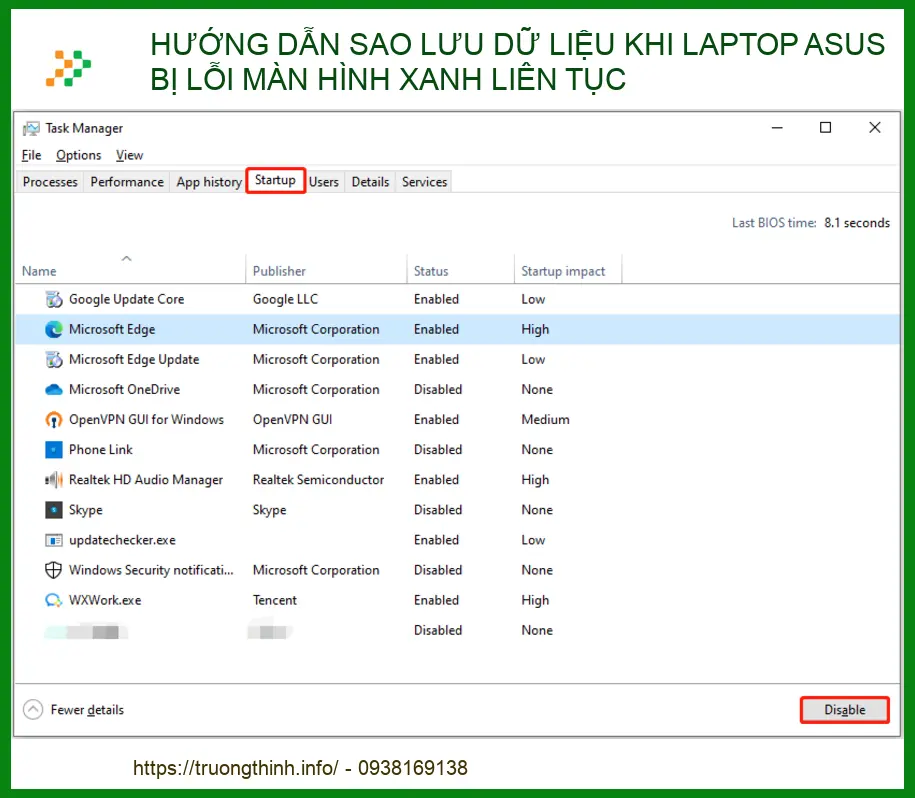Sort by the Startup impact column

563,271
